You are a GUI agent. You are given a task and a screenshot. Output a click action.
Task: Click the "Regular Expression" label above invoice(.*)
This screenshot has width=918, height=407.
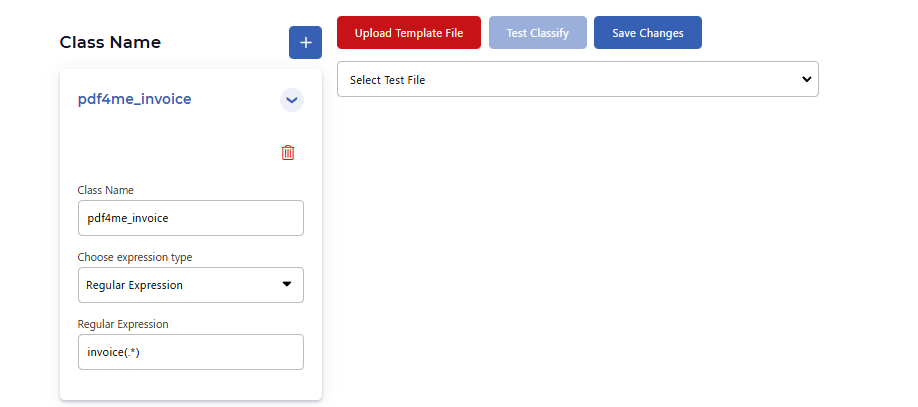click(x=123, y=324)
